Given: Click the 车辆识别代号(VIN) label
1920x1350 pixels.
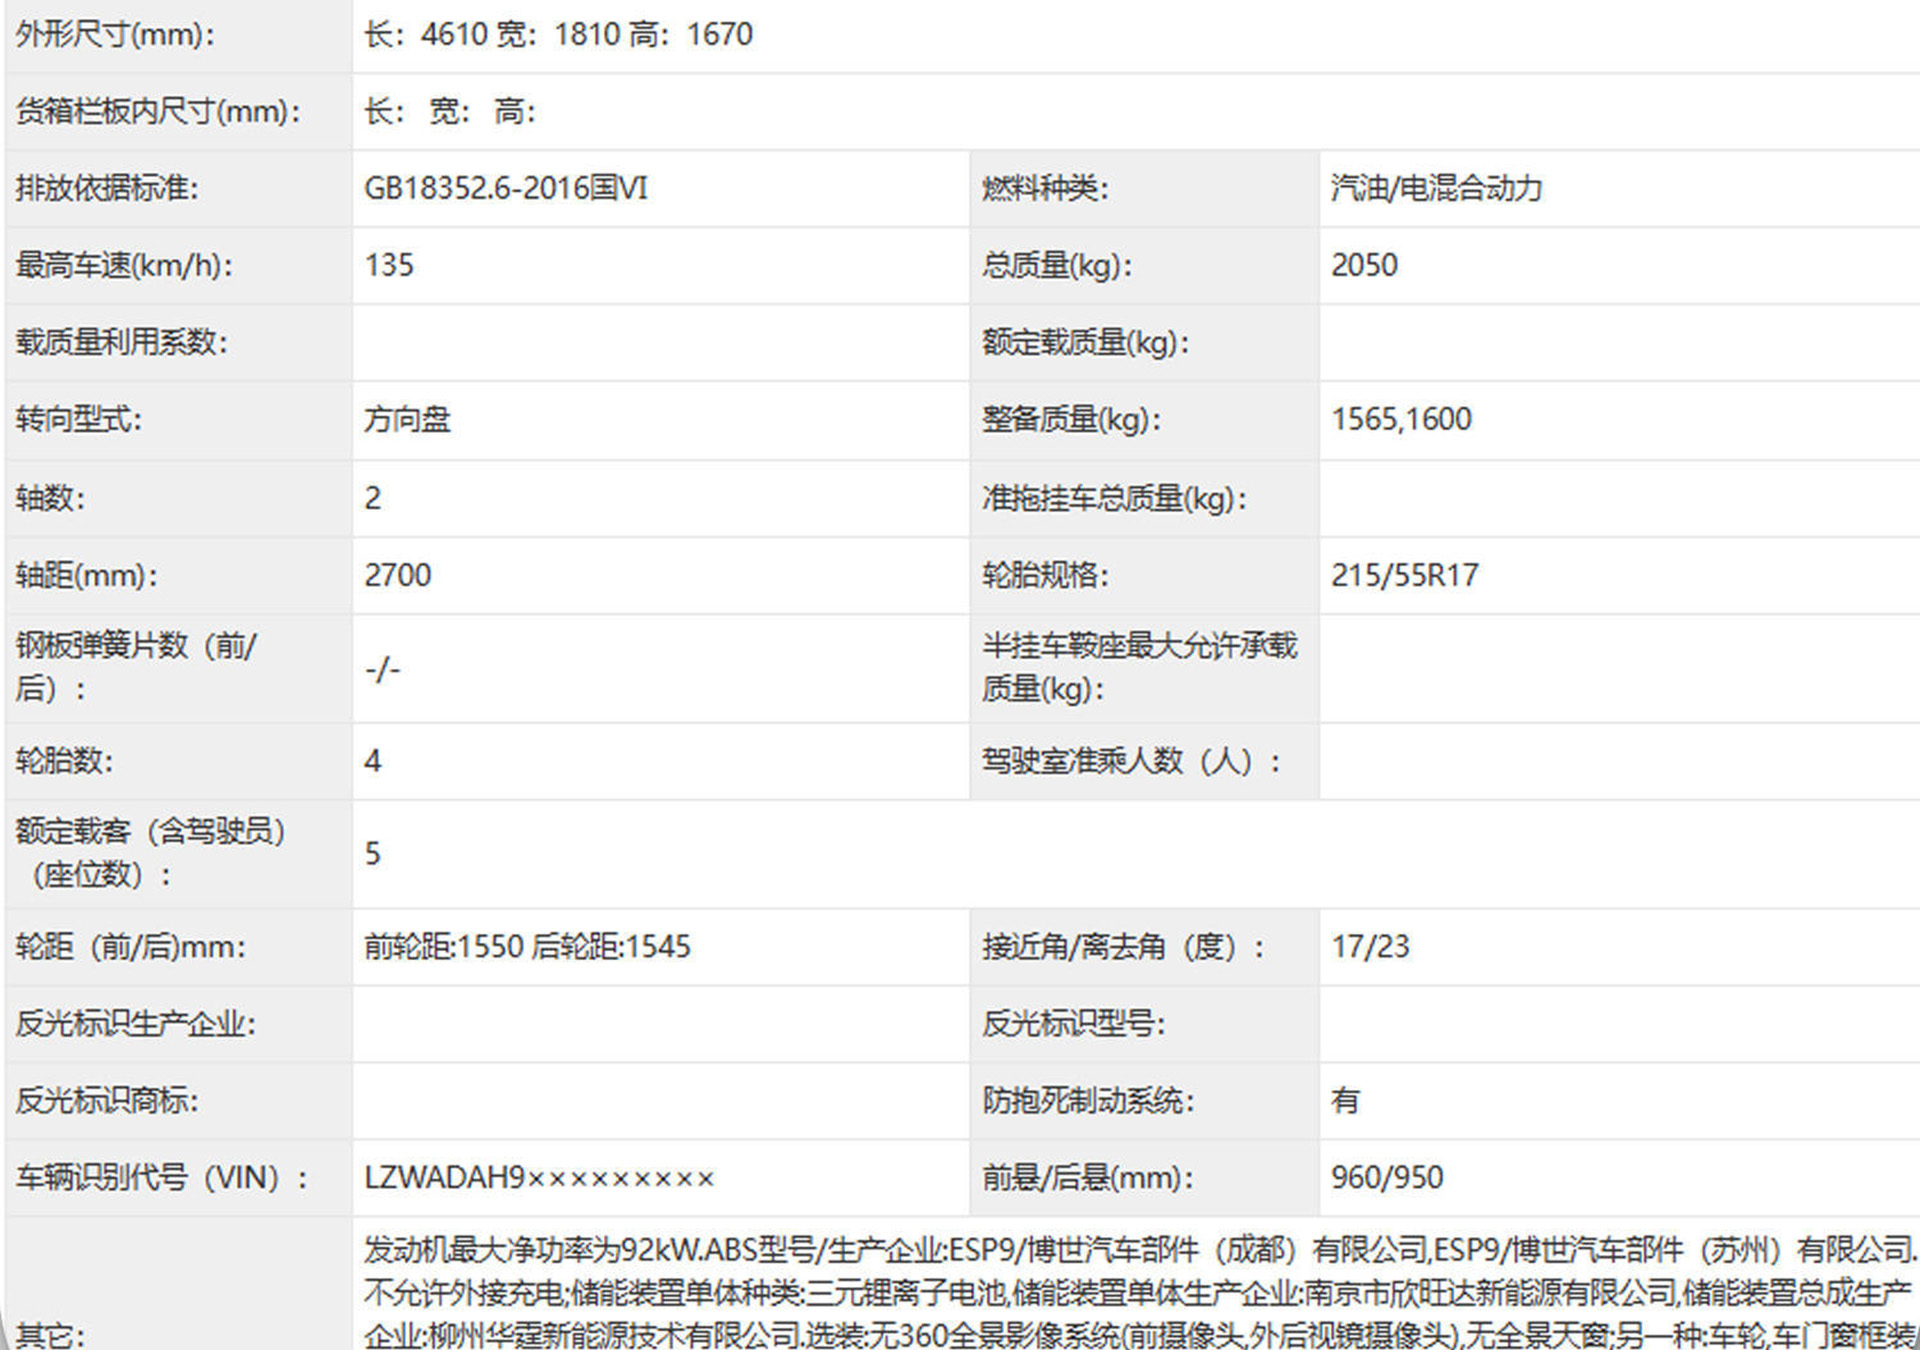Looking at the screenshot, I should [x=163, y=1178].
